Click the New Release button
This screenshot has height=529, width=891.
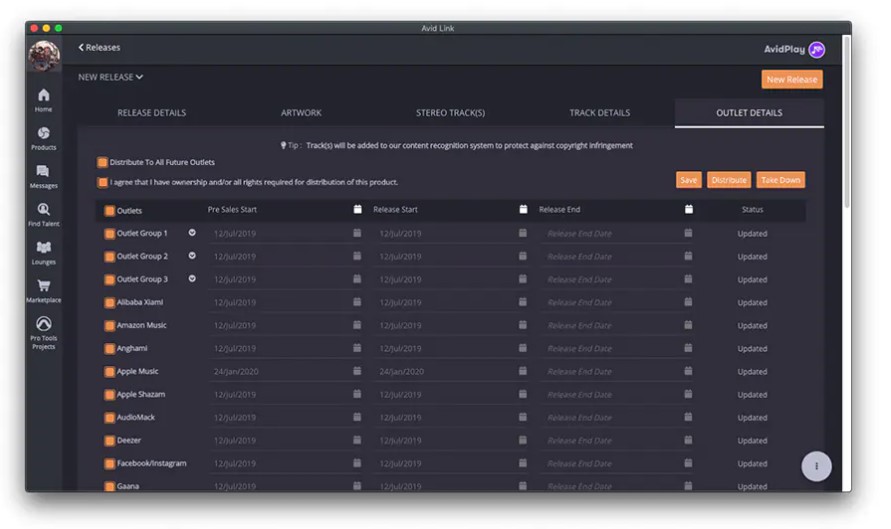(x=792, y=80)
